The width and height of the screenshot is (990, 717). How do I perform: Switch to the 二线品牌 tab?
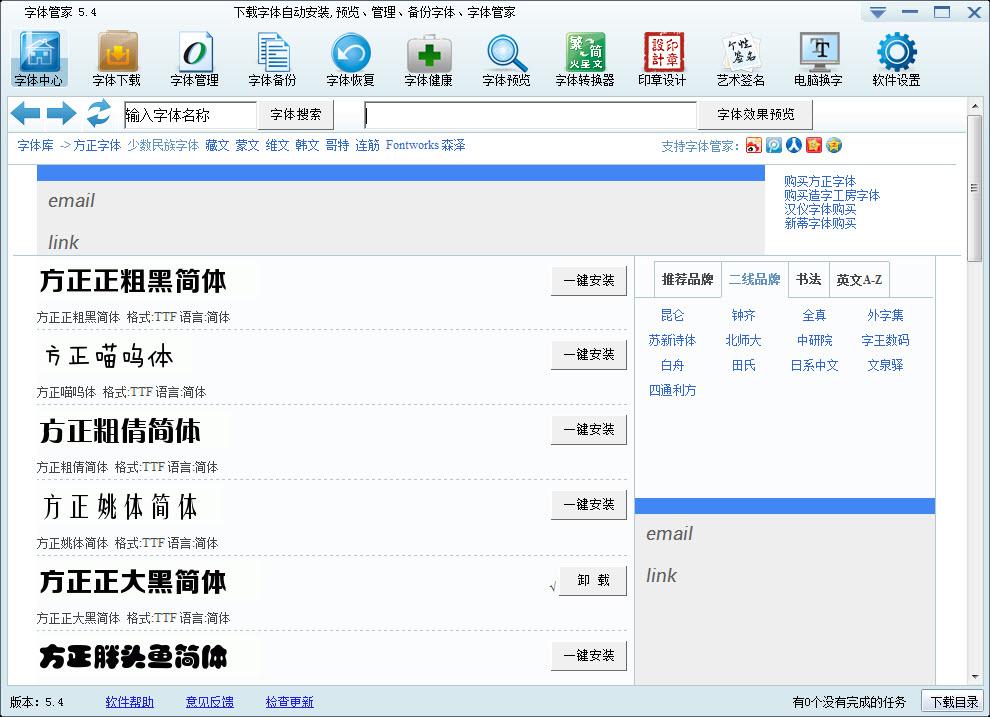pyautogui.click(x=754, y=279)
